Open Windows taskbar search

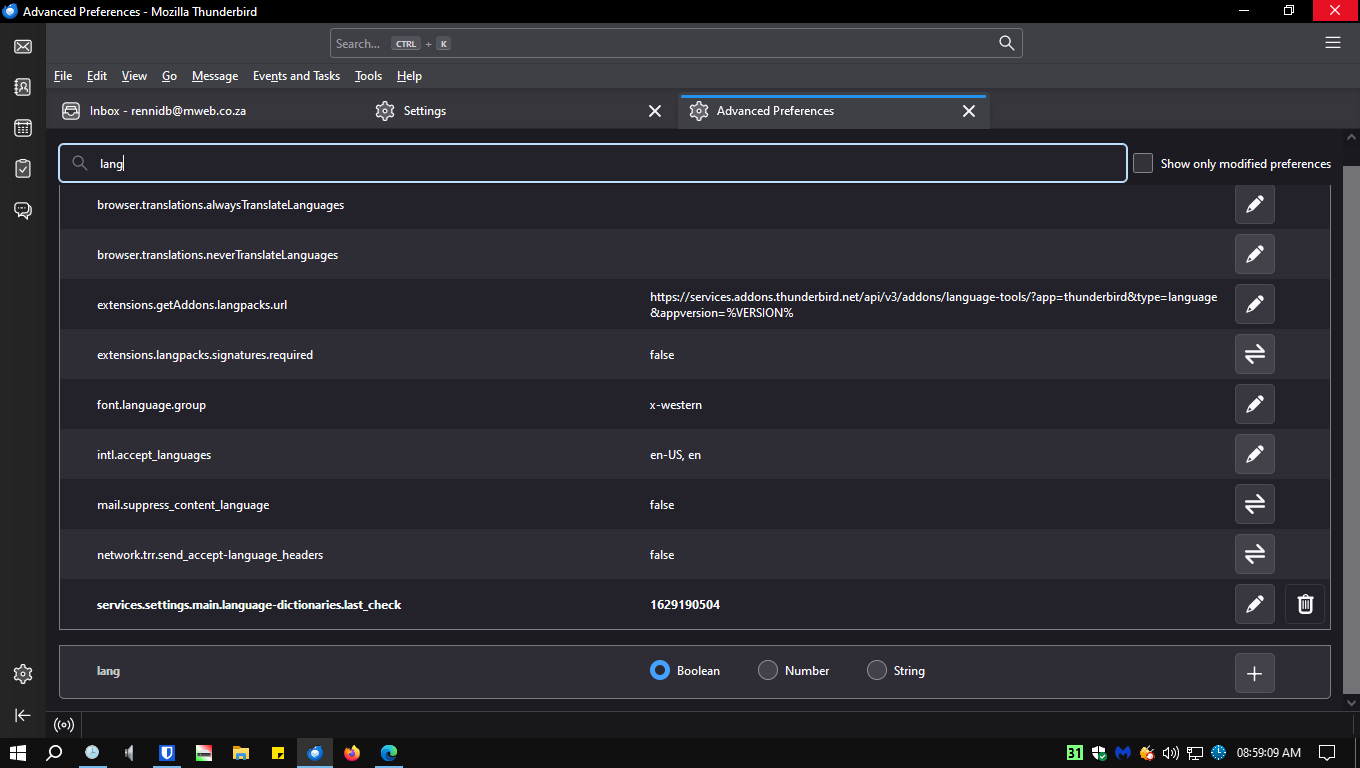coord(54,753)
